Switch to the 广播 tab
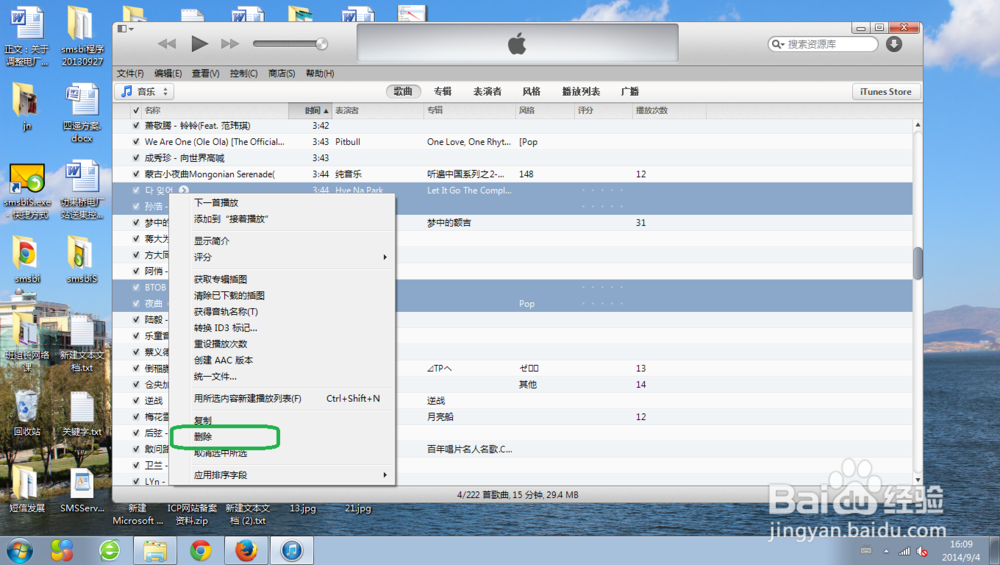Image resolution: width=1000 pixels, height=565 pixels. [629, 91]
